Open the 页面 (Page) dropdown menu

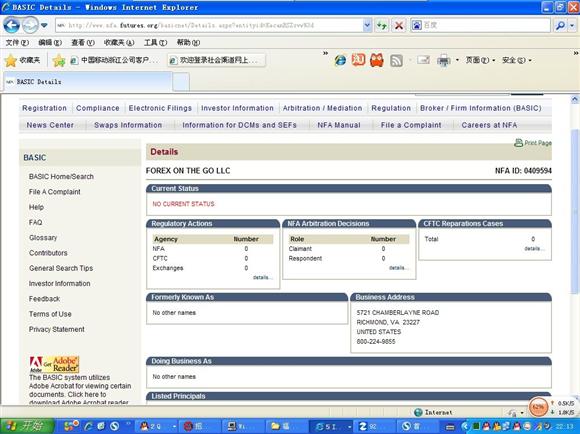click(x=480, y=60)
